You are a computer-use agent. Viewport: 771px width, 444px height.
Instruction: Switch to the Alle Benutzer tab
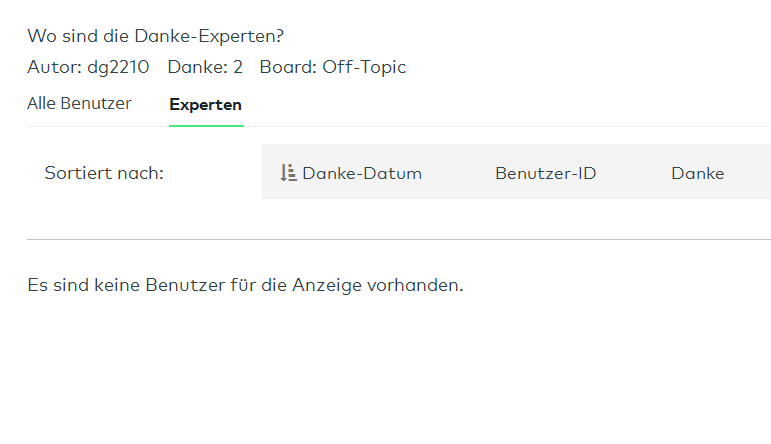(x=79, y=103)
